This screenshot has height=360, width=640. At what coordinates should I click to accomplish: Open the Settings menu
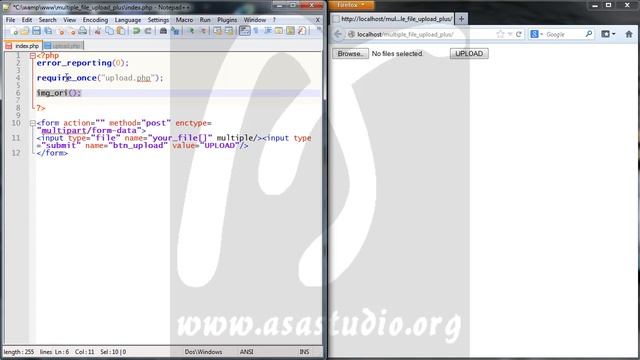158,20
